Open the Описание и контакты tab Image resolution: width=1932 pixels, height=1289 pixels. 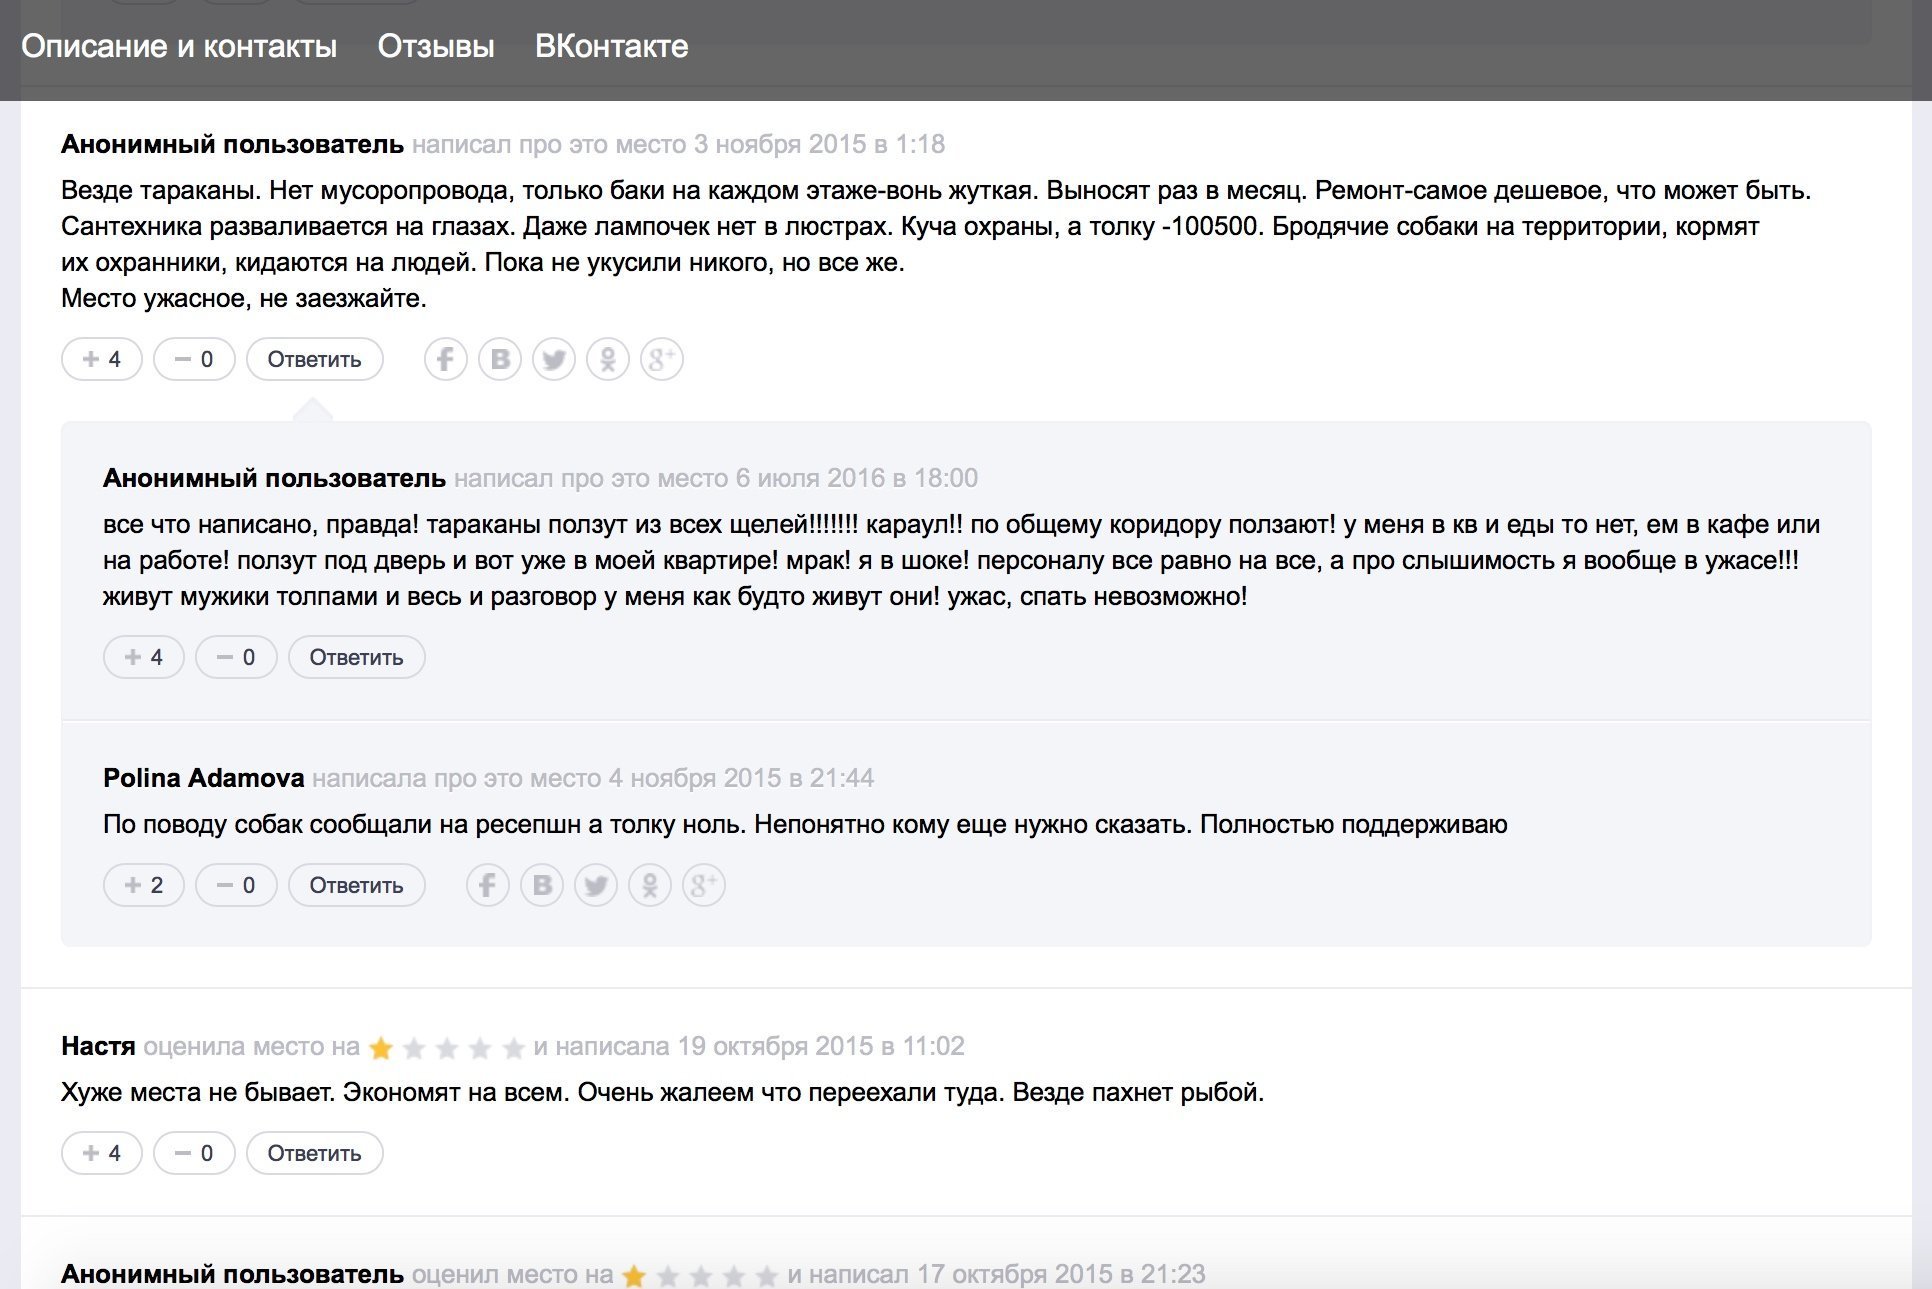pyautogui.click(x=179, y=46)
